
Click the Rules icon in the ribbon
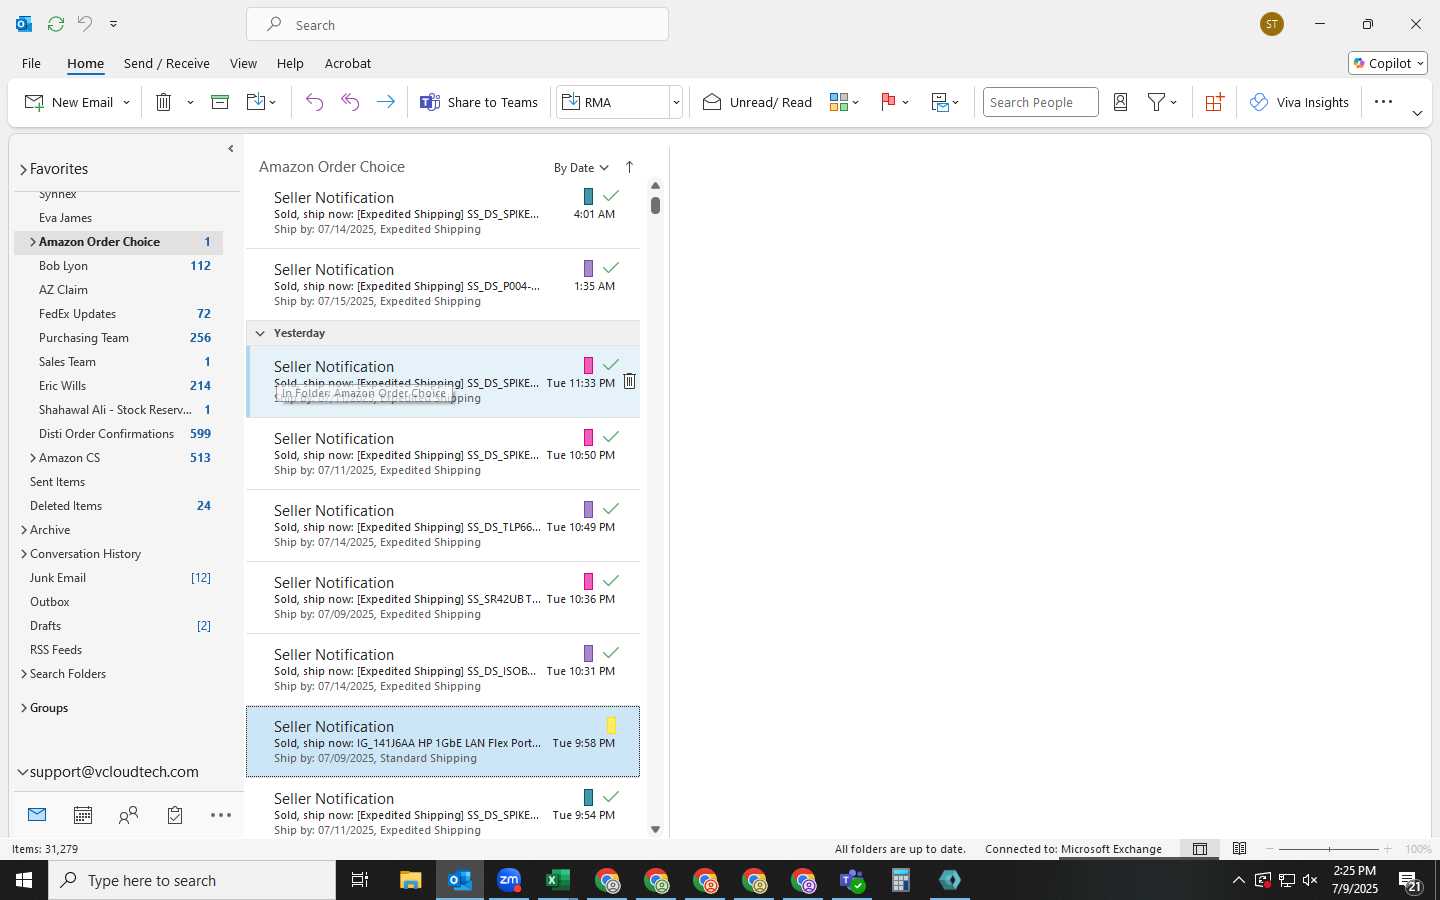940,102
